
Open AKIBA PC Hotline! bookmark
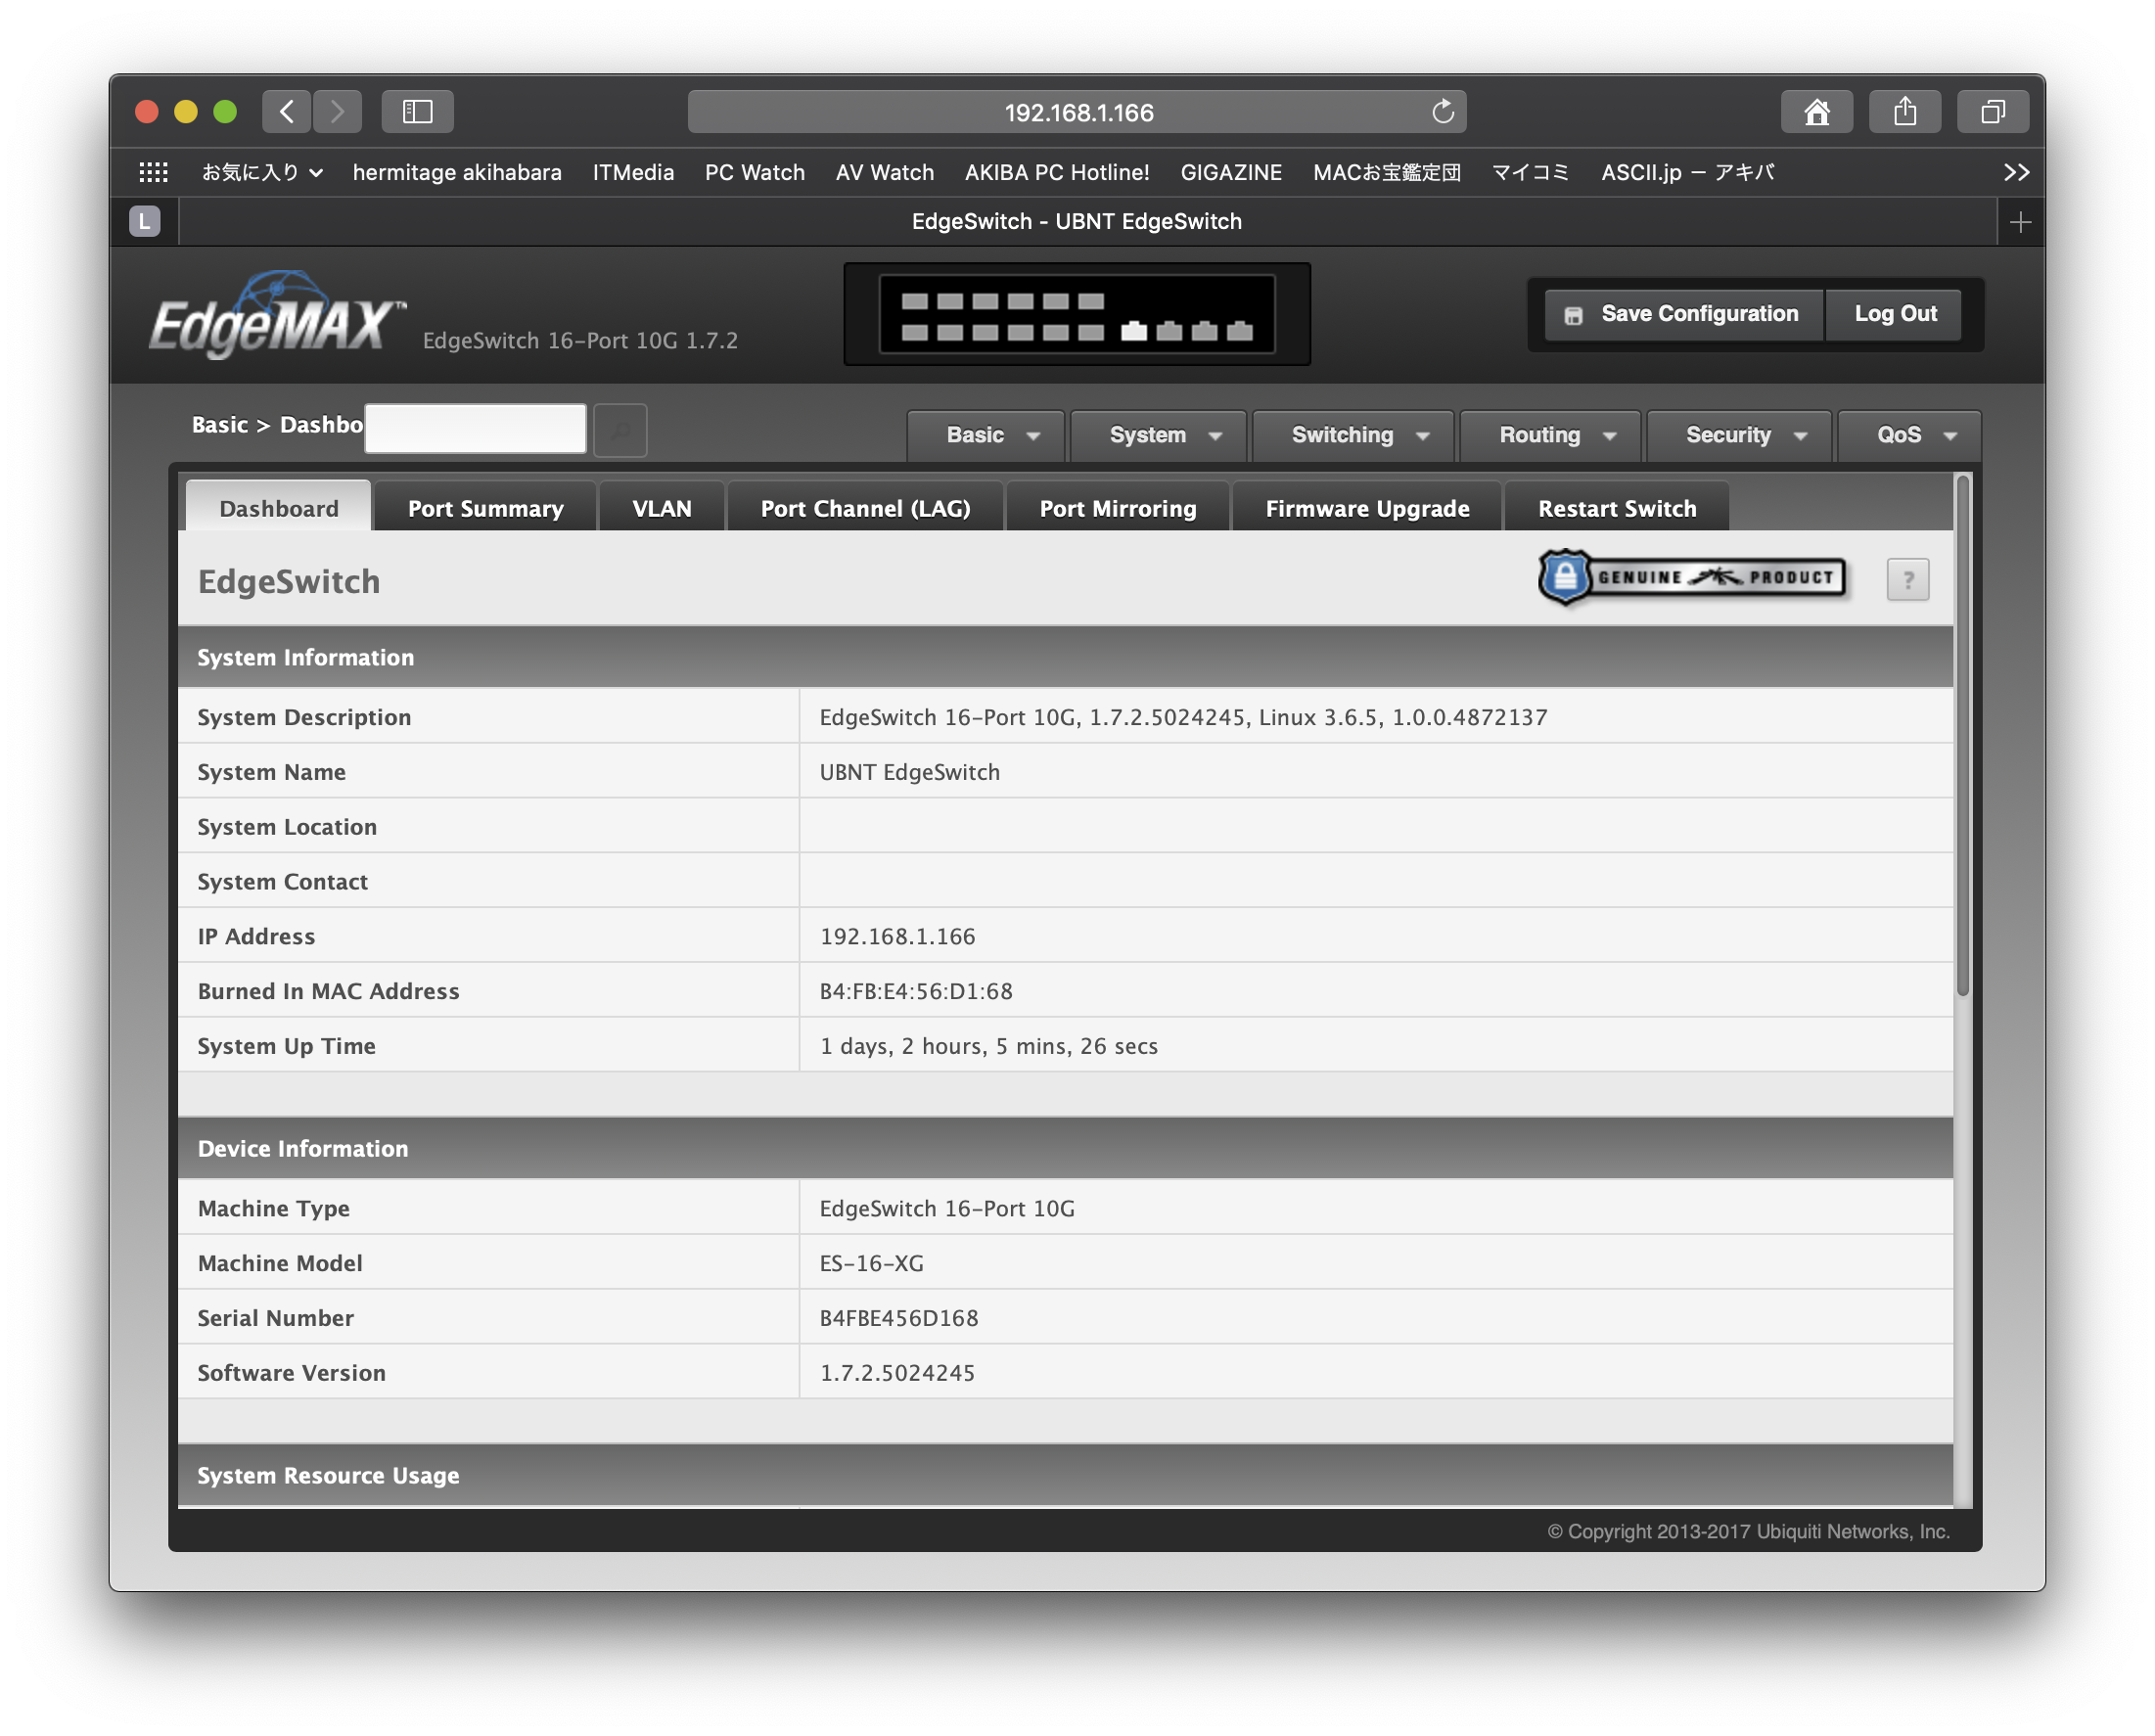click(x=1057, y=172)
